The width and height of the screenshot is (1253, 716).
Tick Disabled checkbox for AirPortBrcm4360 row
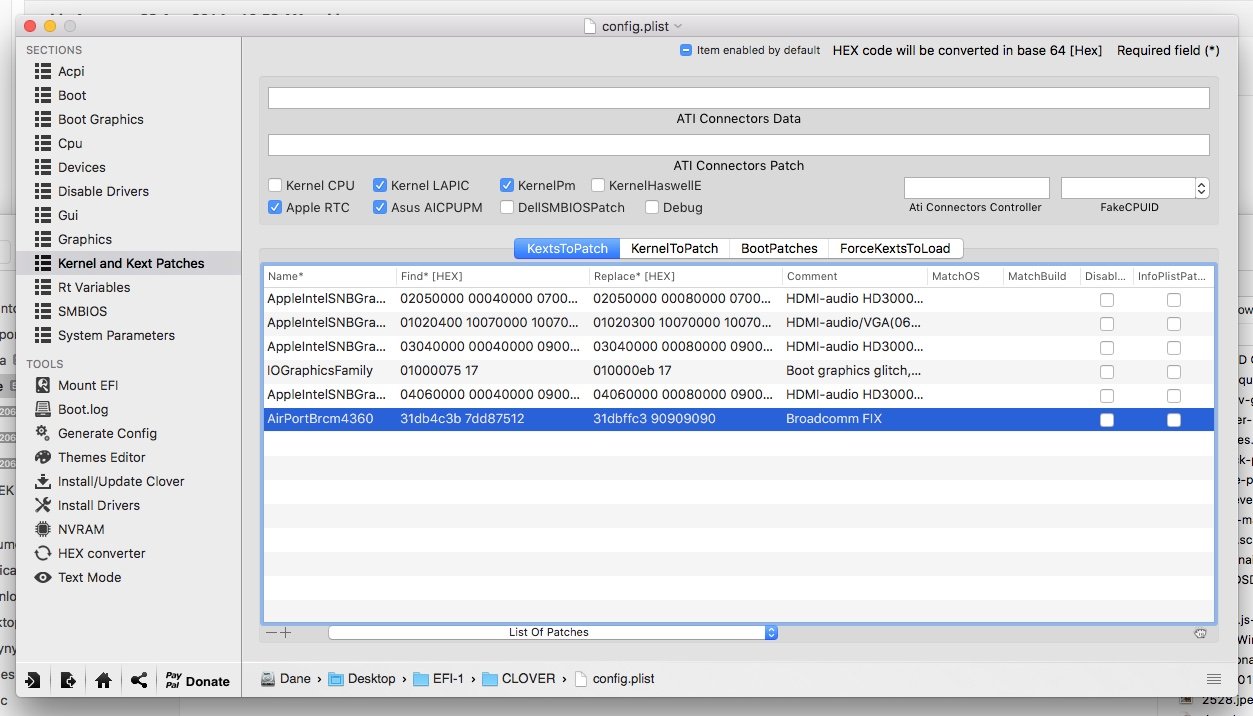coord(1106,419)
